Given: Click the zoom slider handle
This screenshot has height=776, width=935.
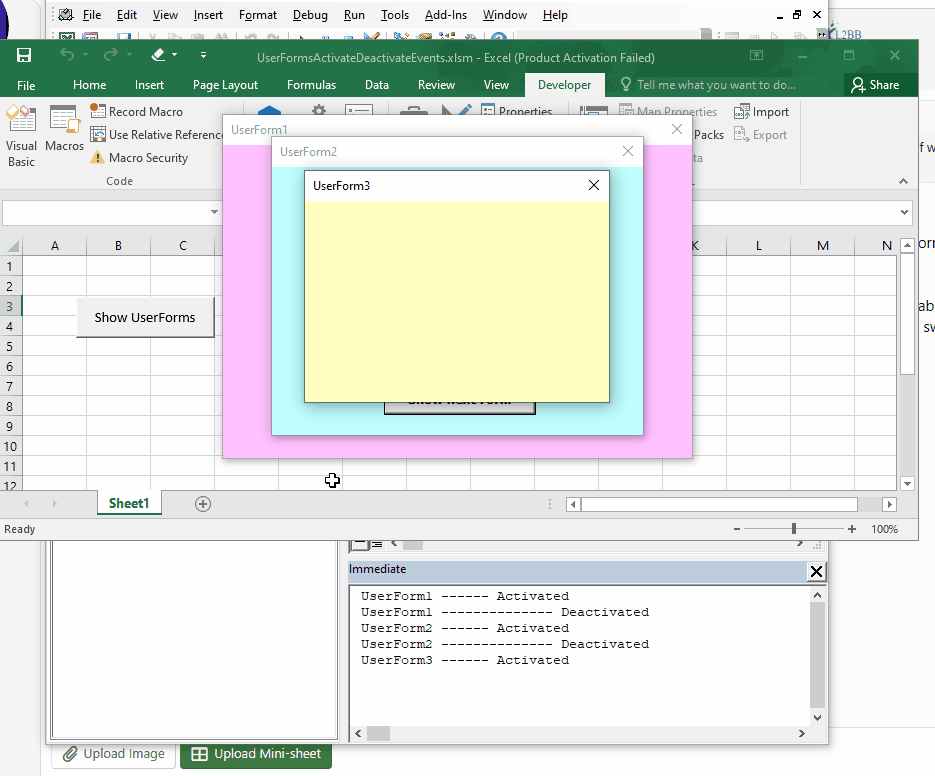Looking at the screenshot, I should tap(794, 529).
